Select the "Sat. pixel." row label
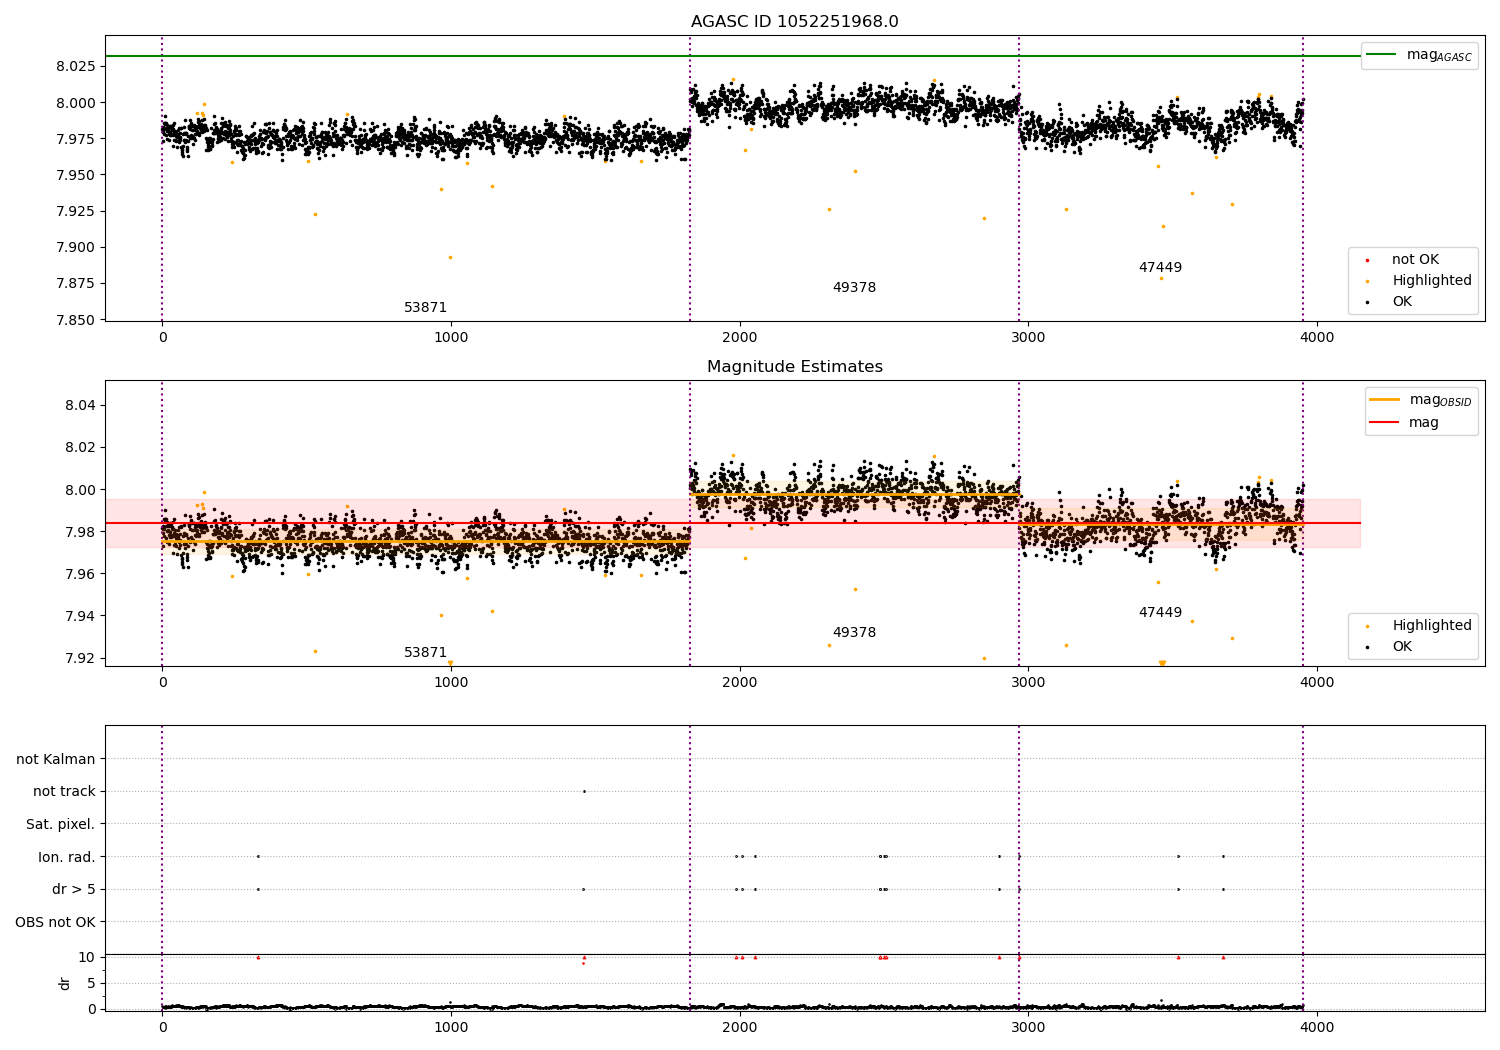 point(60,824)
